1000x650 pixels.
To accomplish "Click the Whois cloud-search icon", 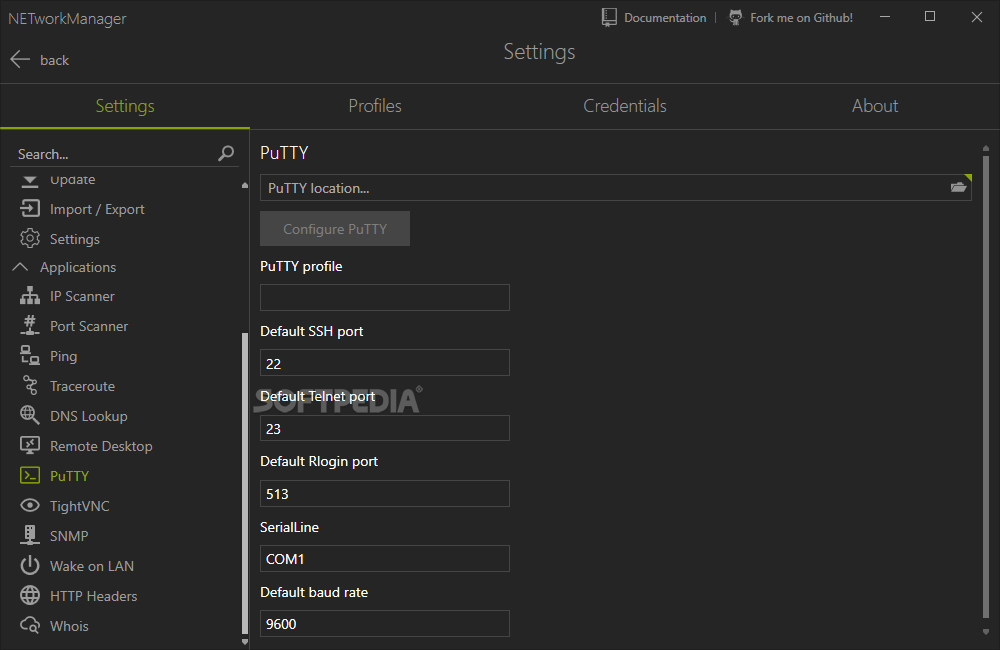I will [30, 625].
